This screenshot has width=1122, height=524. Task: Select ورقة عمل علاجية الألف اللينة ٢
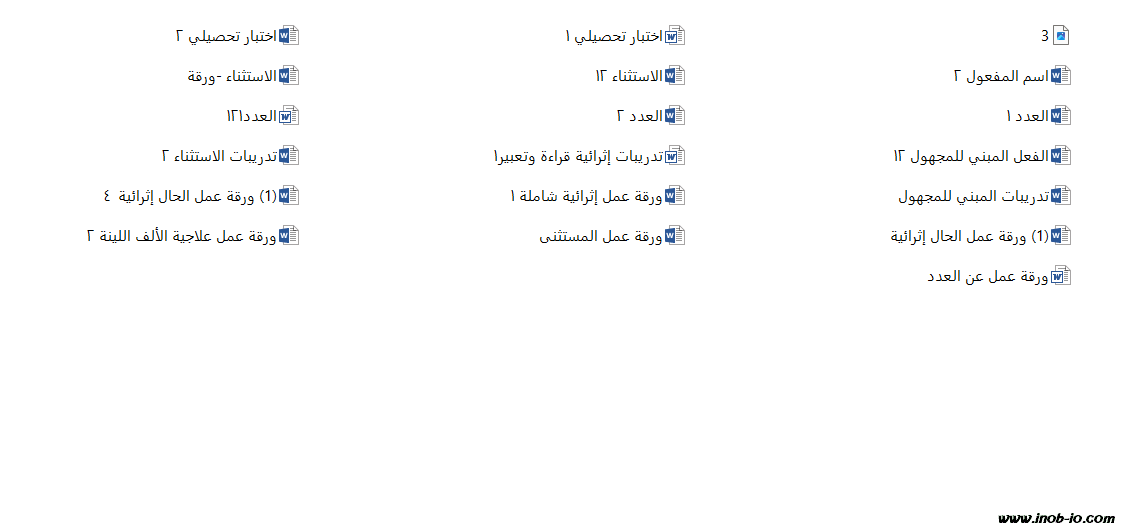pyautogui.click(x=181, y=236)
